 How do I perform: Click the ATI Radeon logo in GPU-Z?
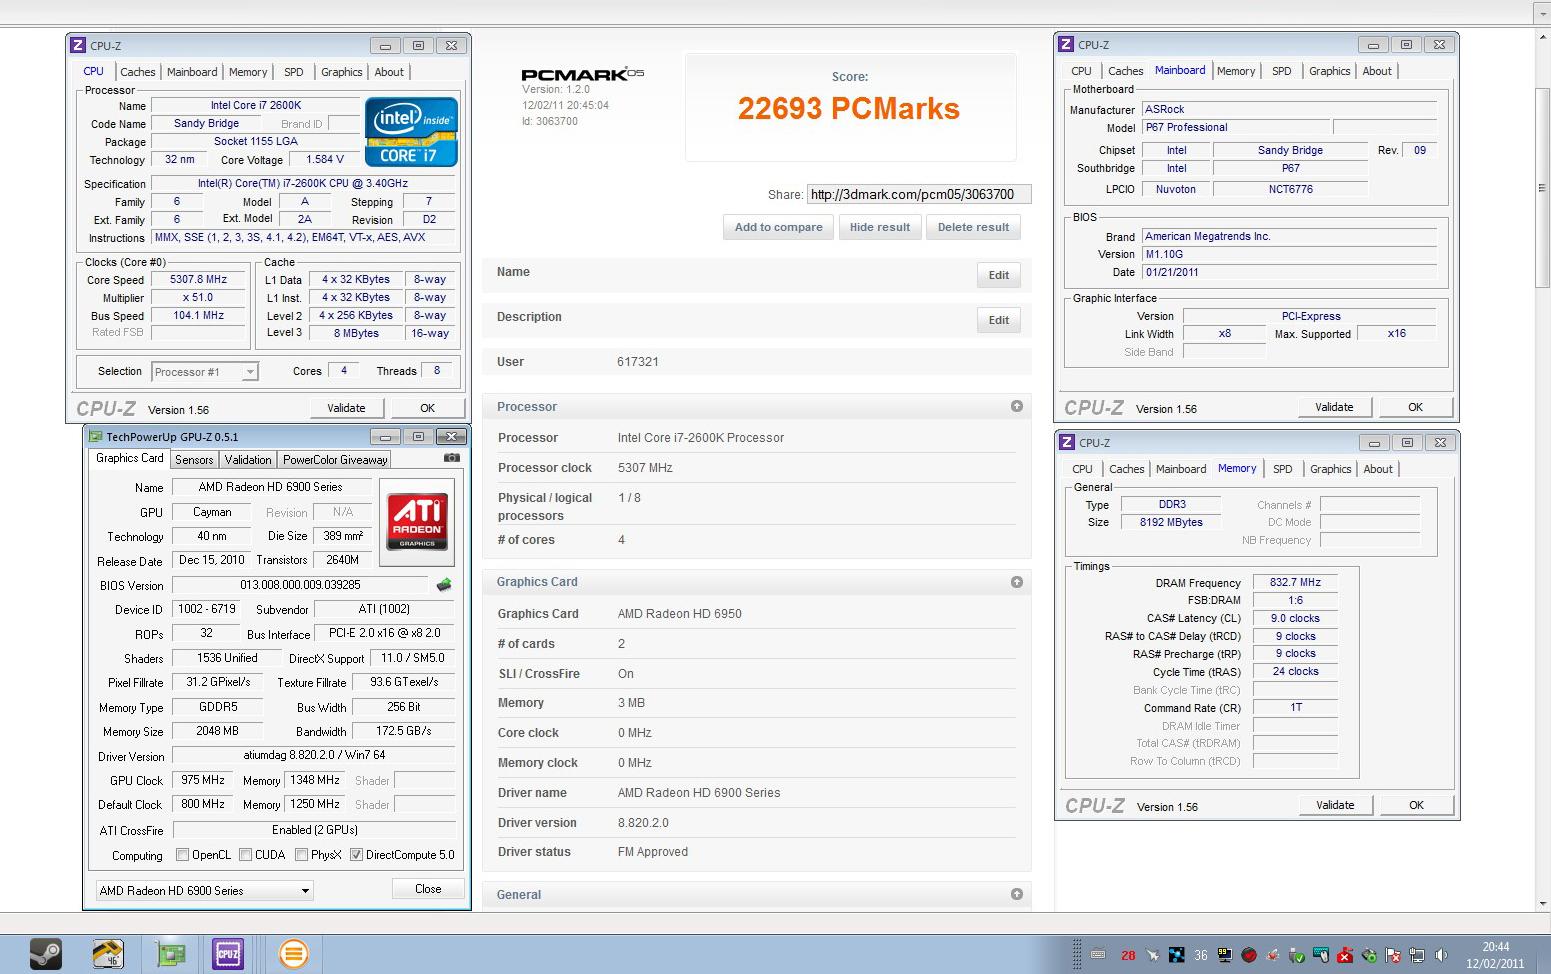pyautogui.click(x=417, y=522)
